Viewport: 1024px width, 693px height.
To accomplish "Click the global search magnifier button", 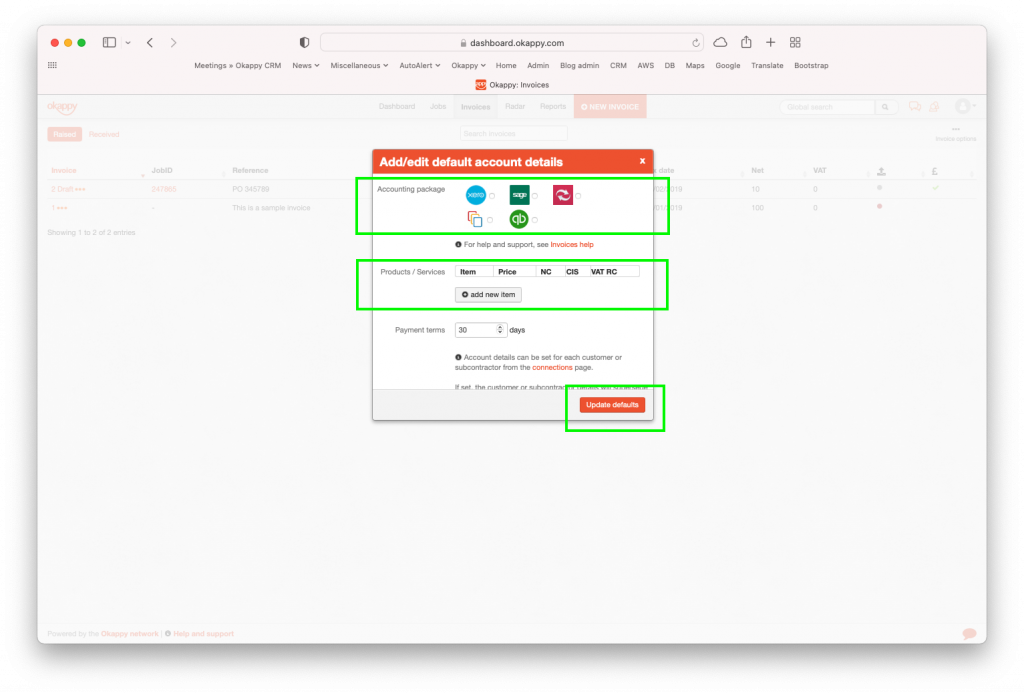I will (885, 107).
